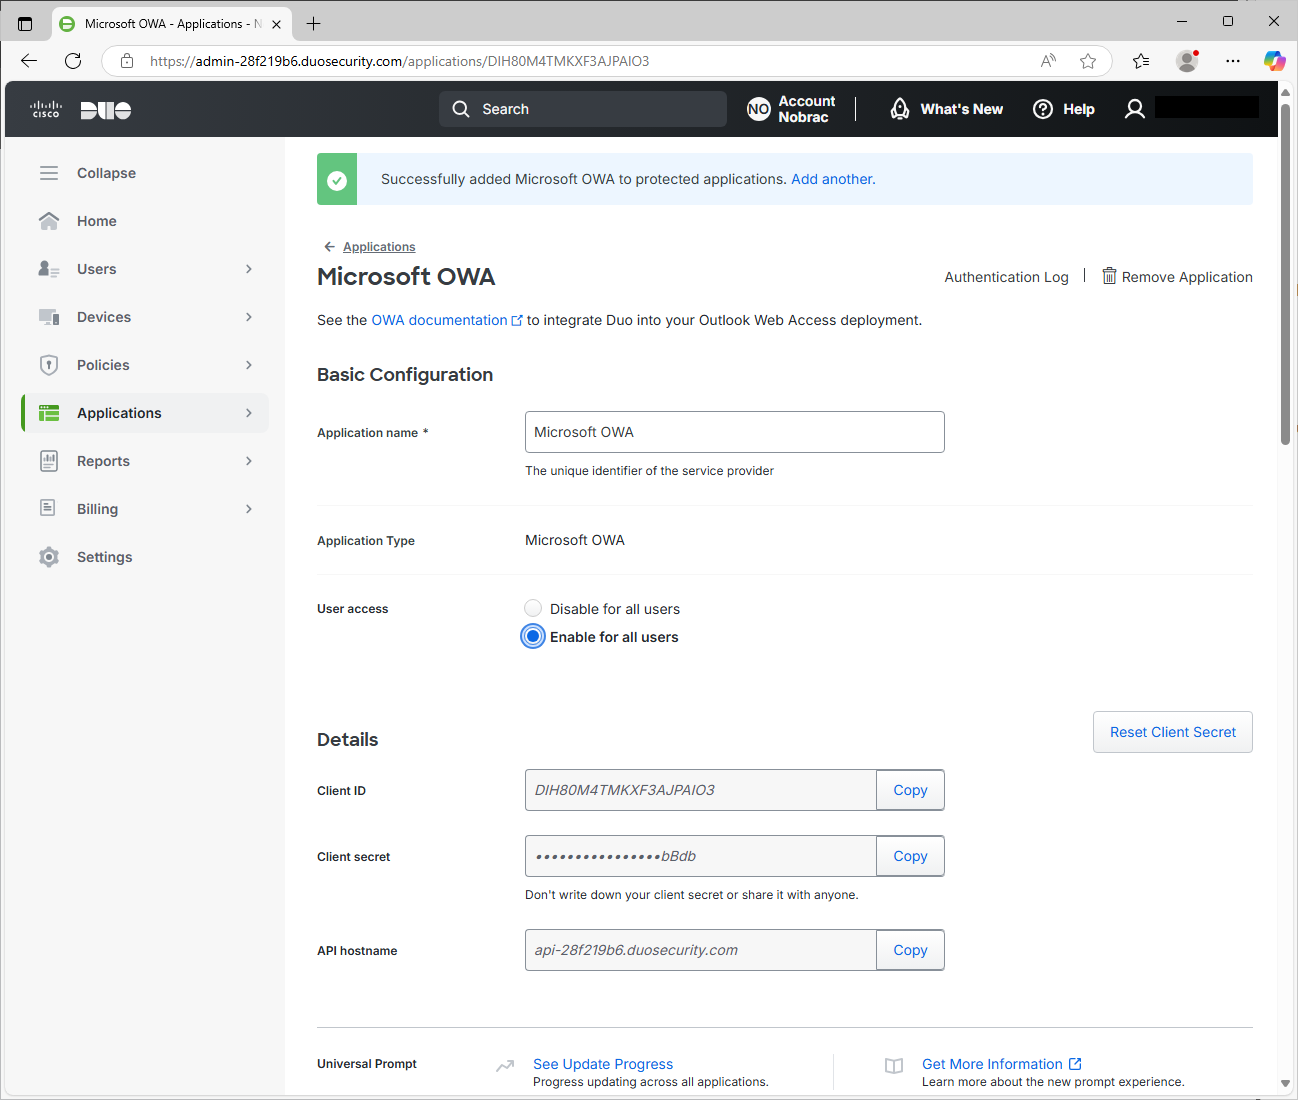Copy the API hostname

coord(910,950)
